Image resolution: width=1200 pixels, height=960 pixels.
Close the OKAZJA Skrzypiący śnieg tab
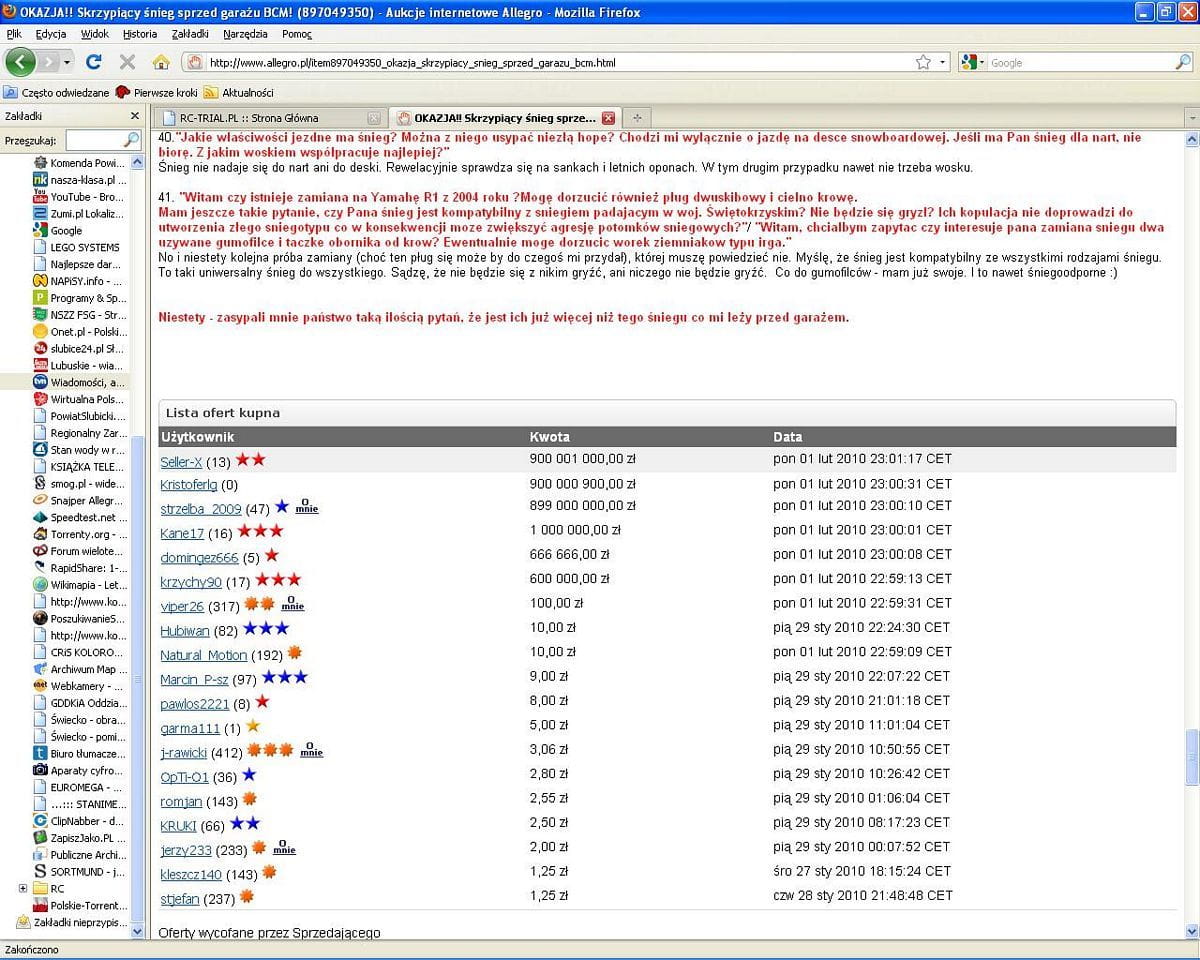pyautogui.click(x=608, y=117)
